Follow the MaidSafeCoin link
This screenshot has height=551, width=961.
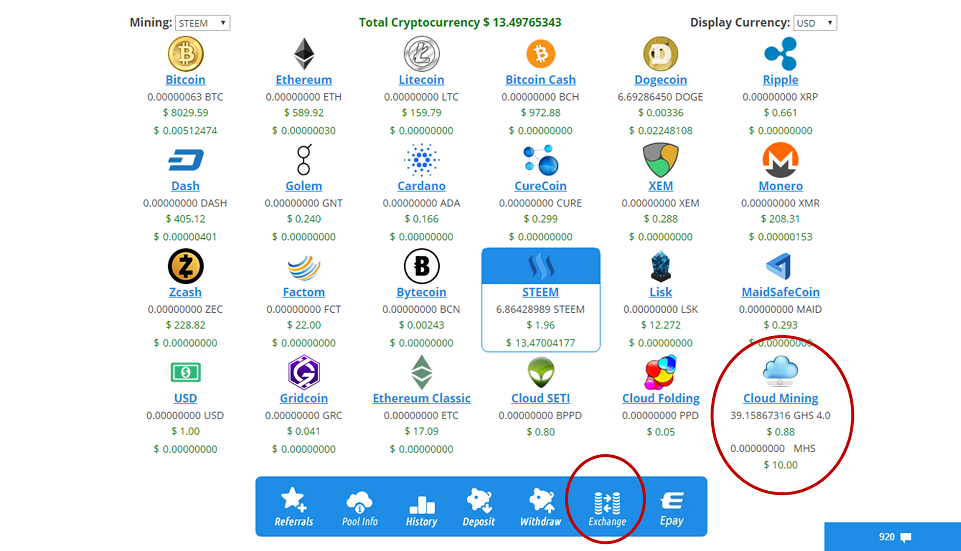coord(780,292)
